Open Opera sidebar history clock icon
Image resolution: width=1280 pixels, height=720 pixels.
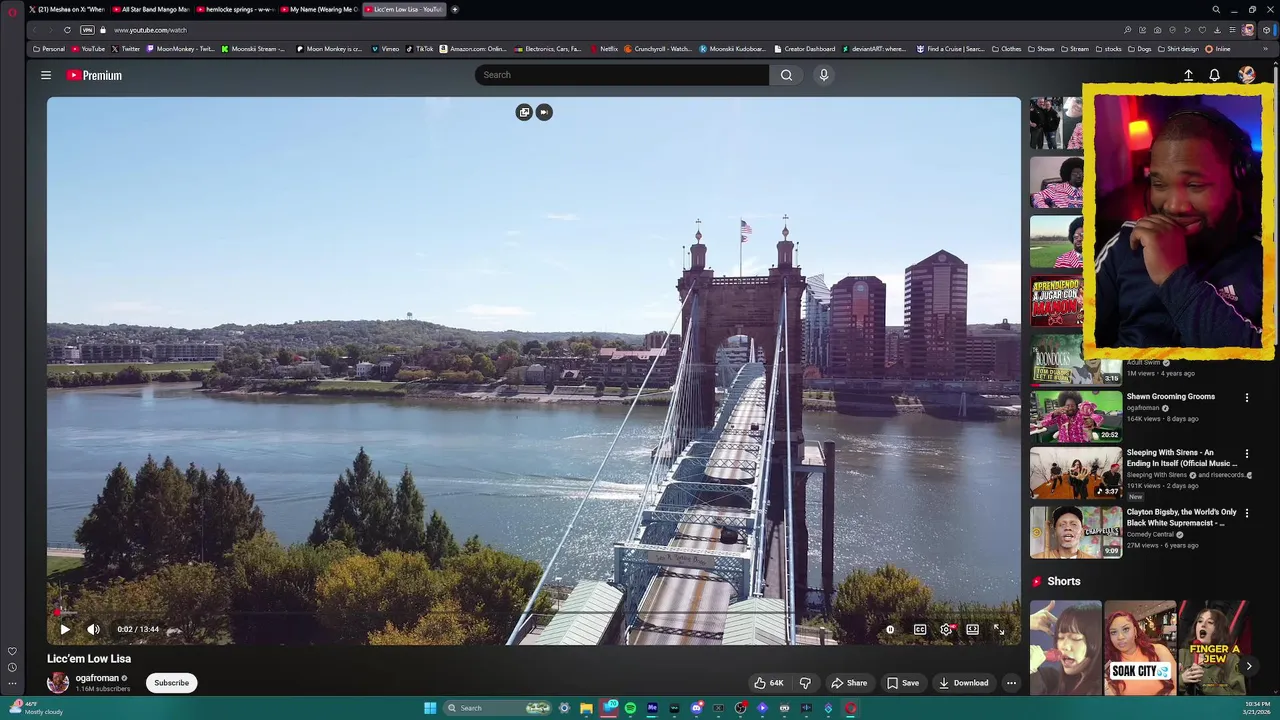[12, 667]
